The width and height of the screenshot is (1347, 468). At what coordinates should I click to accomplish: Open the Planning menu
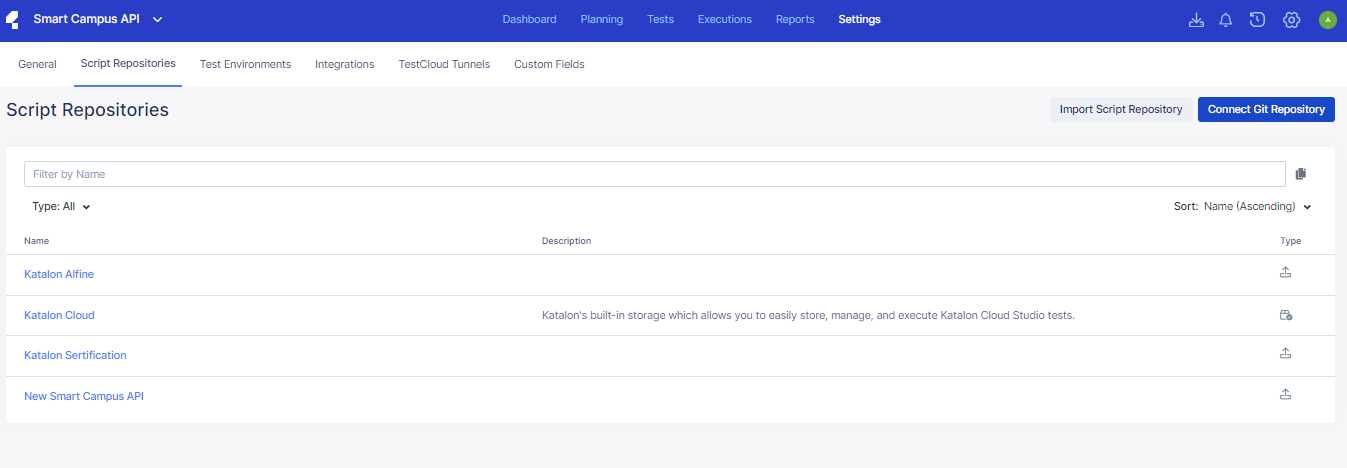[x=602, y=20]
